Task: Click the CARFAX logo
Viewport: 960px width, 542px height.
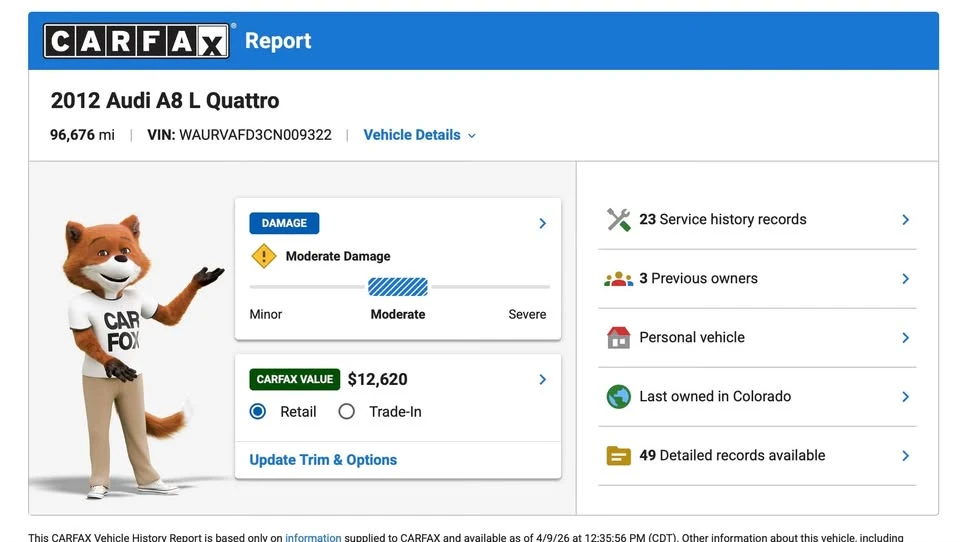Action: coord(137,41)
